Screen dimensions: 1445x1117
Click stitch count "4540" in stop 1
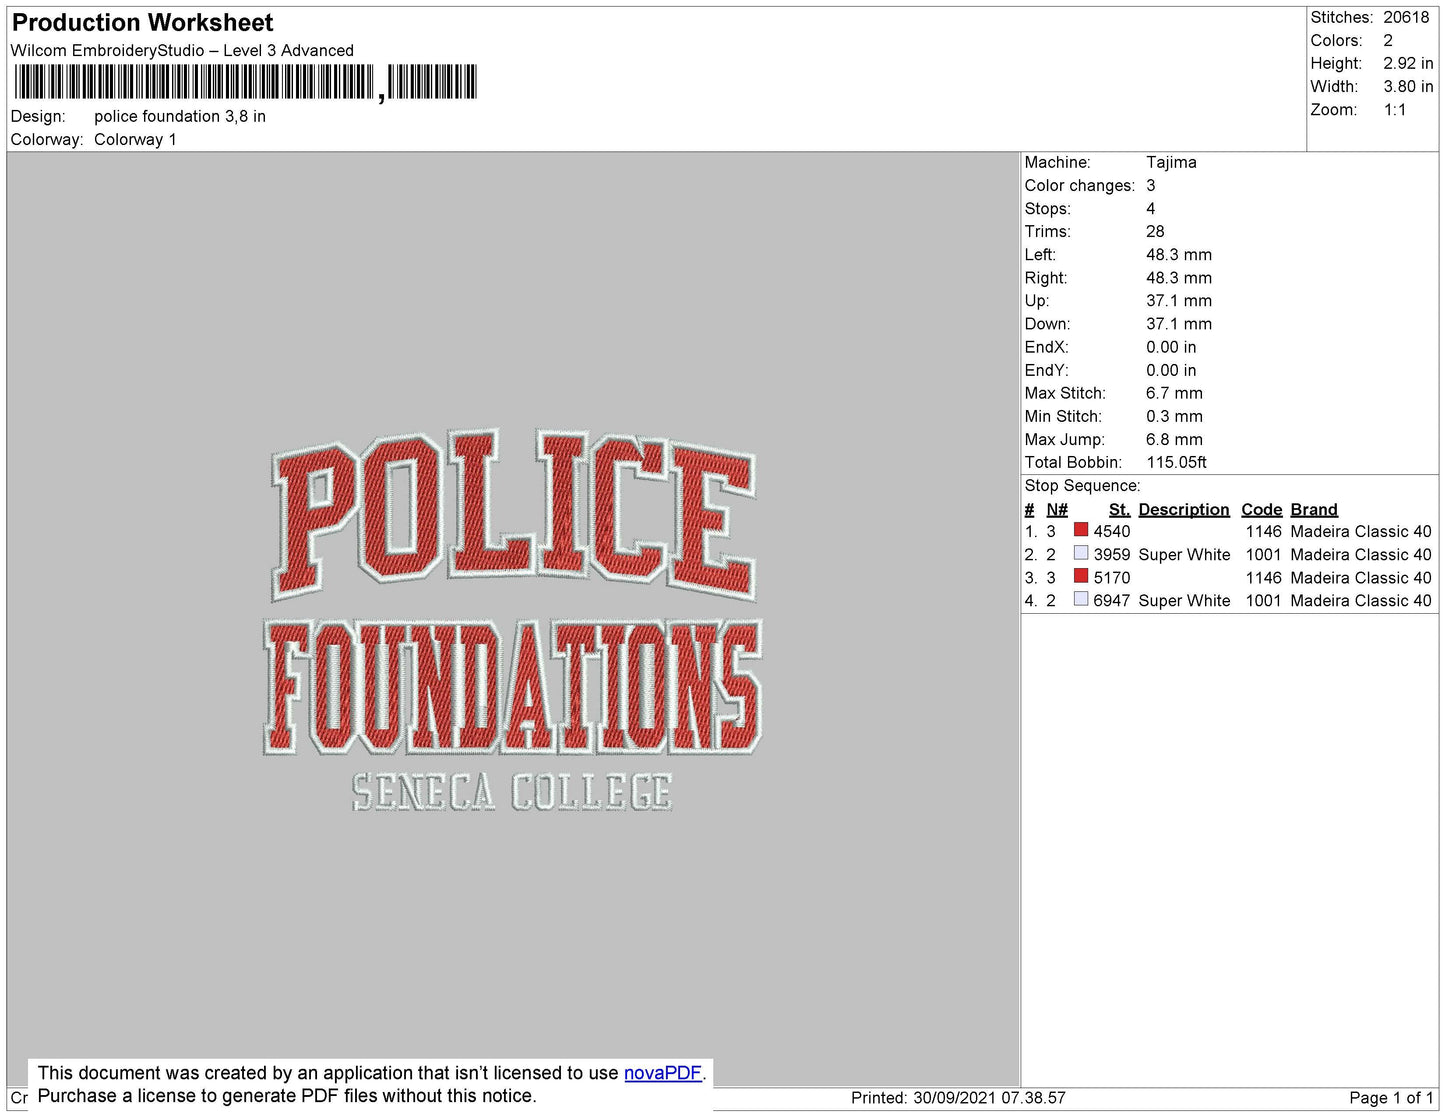click(1112, 531)
